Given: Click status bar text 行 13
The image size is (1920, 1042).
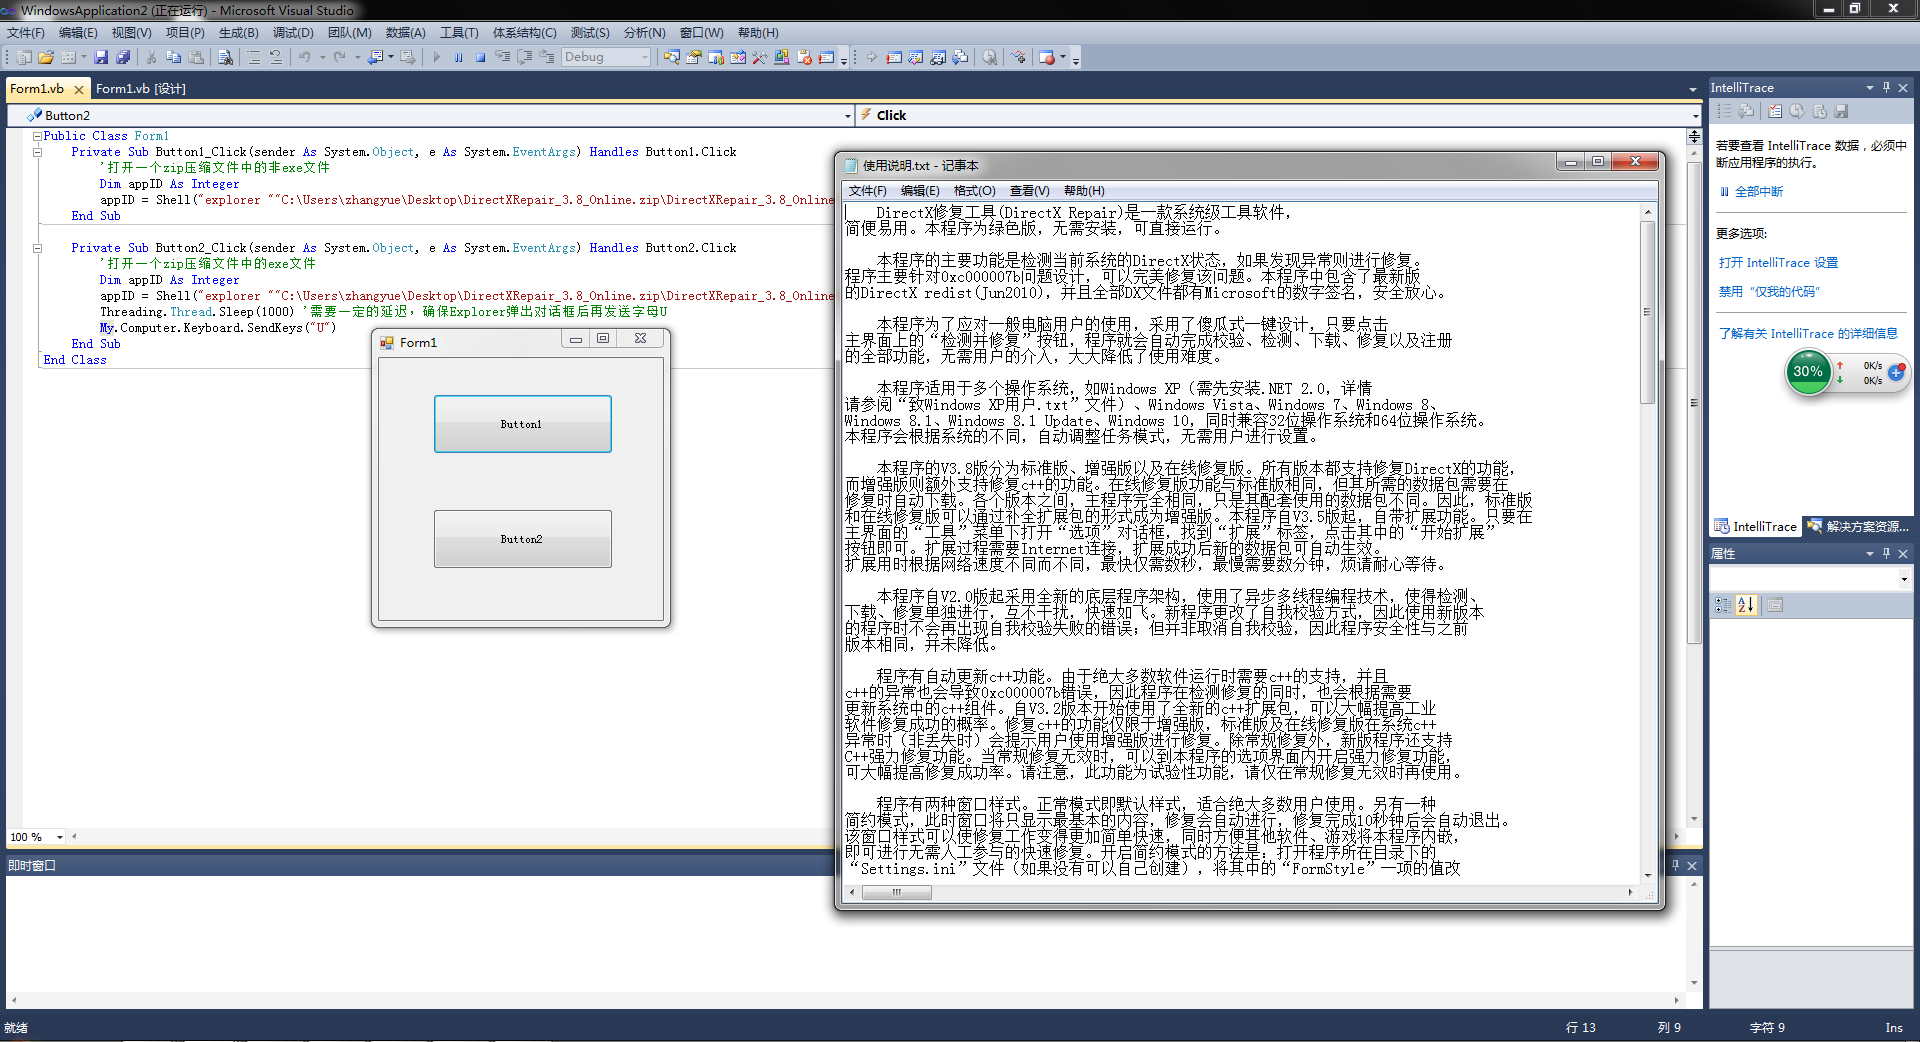Looking at the screenshot, I should 1581,1028.
